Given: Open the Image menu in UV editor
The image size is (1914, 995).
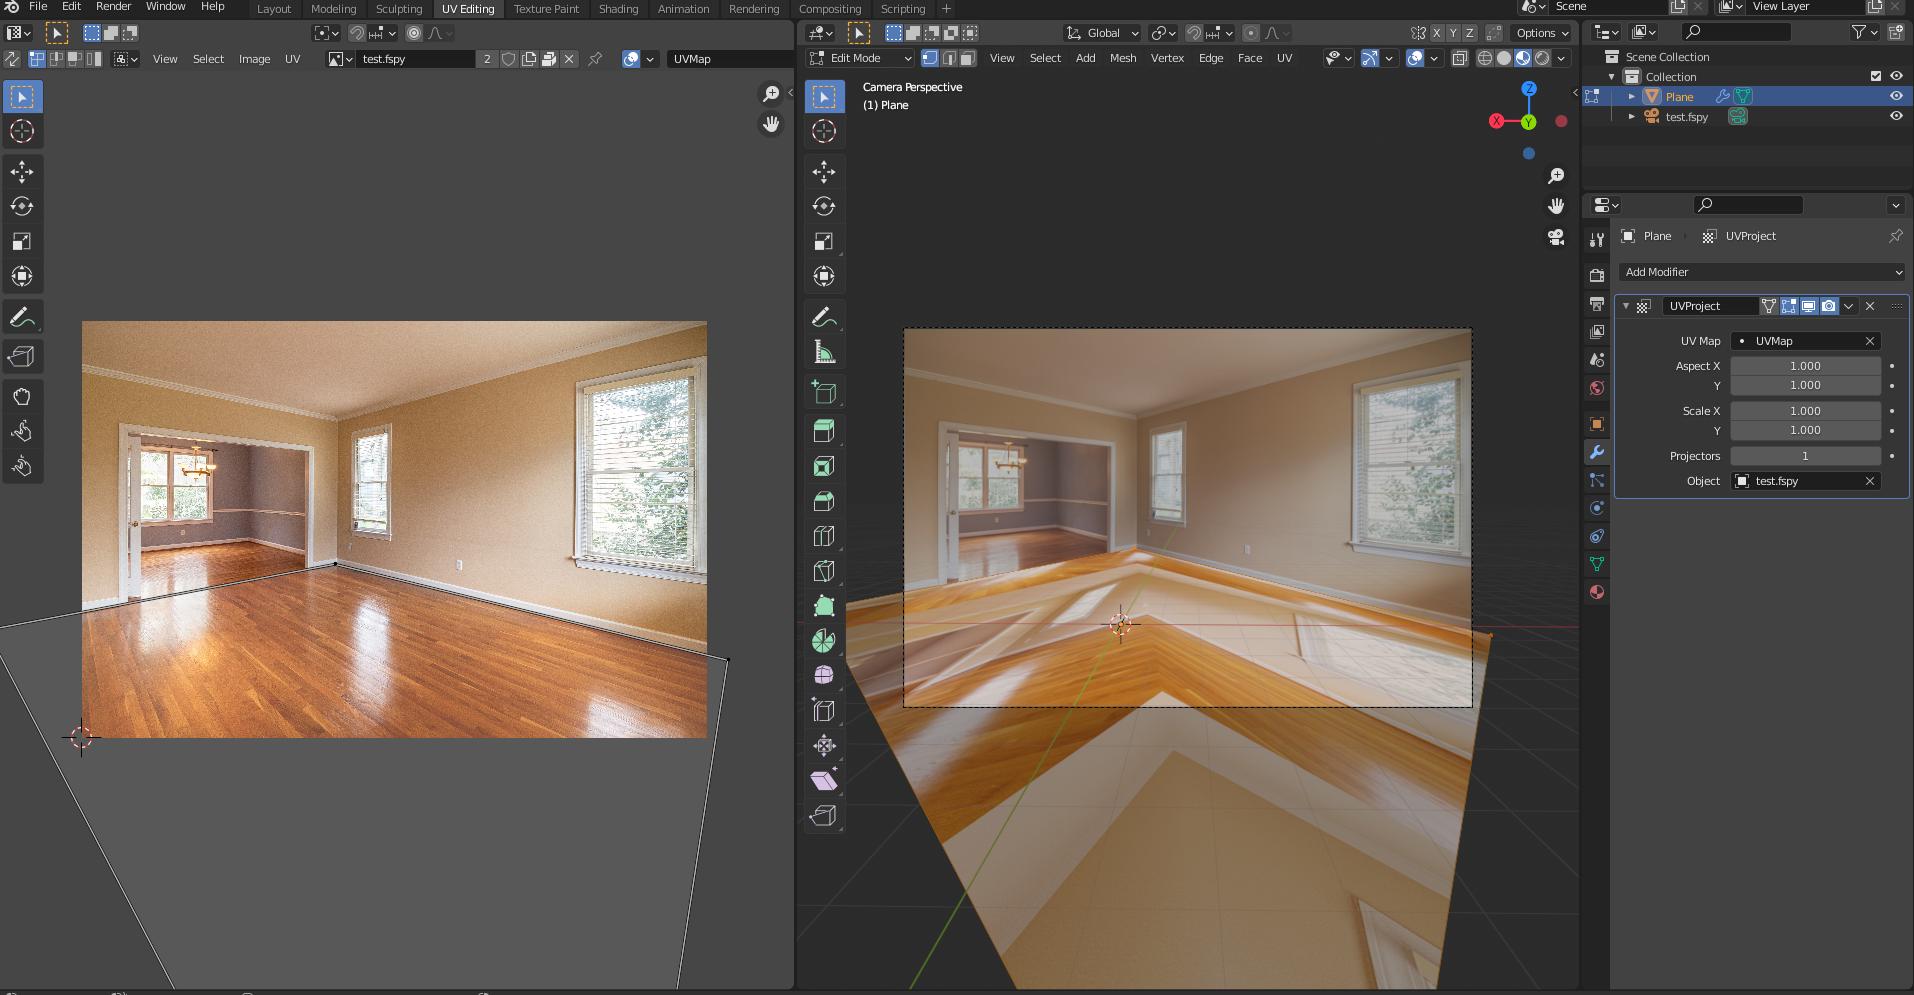Looking at the screenshot, I should point(254,59).
